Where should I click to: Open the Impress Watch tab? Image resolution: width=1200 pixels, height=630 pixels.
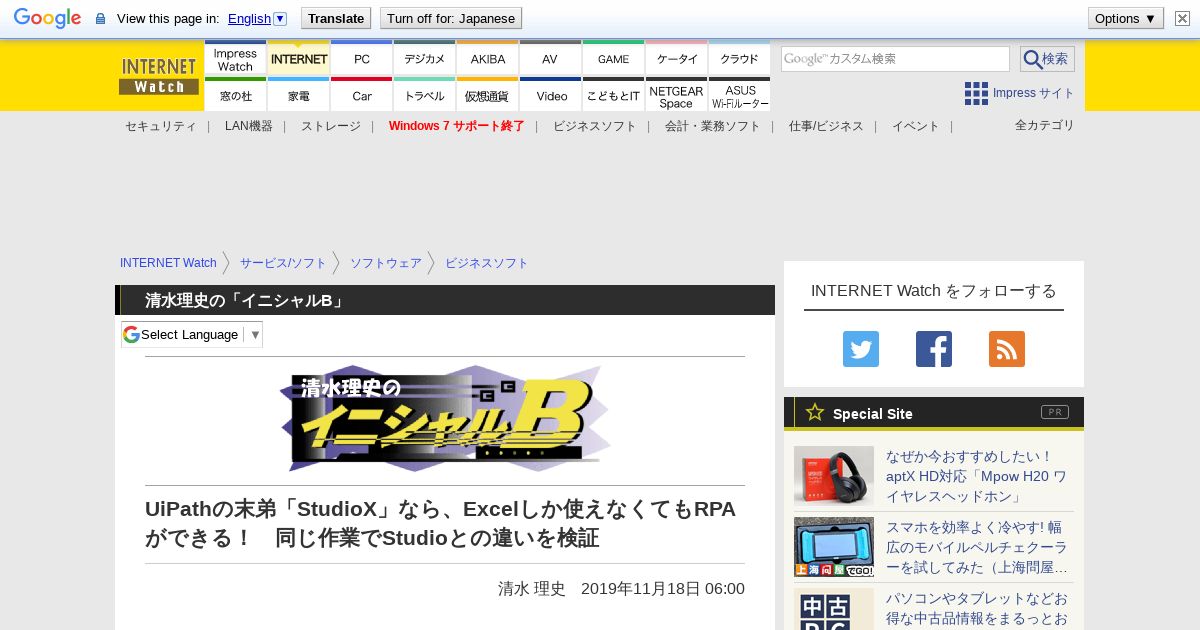click(x=235, y=58)
